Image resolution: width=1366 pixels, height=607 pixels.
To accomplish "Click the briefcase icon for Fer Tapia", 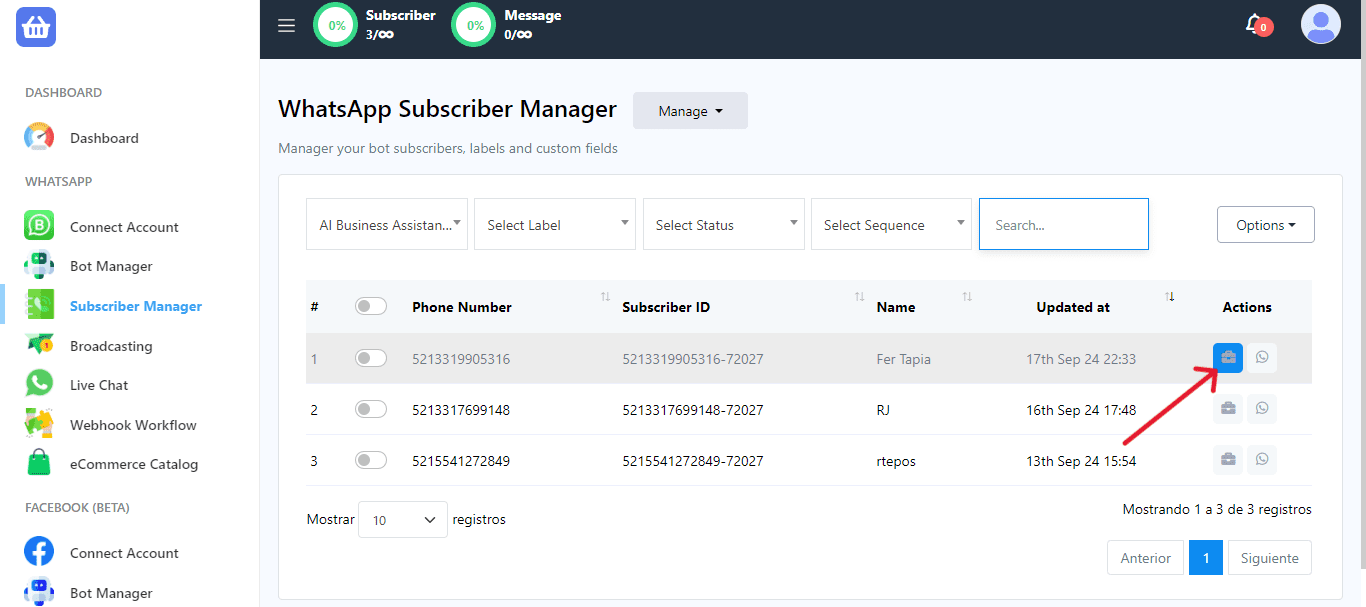I will pos(1228,358).
